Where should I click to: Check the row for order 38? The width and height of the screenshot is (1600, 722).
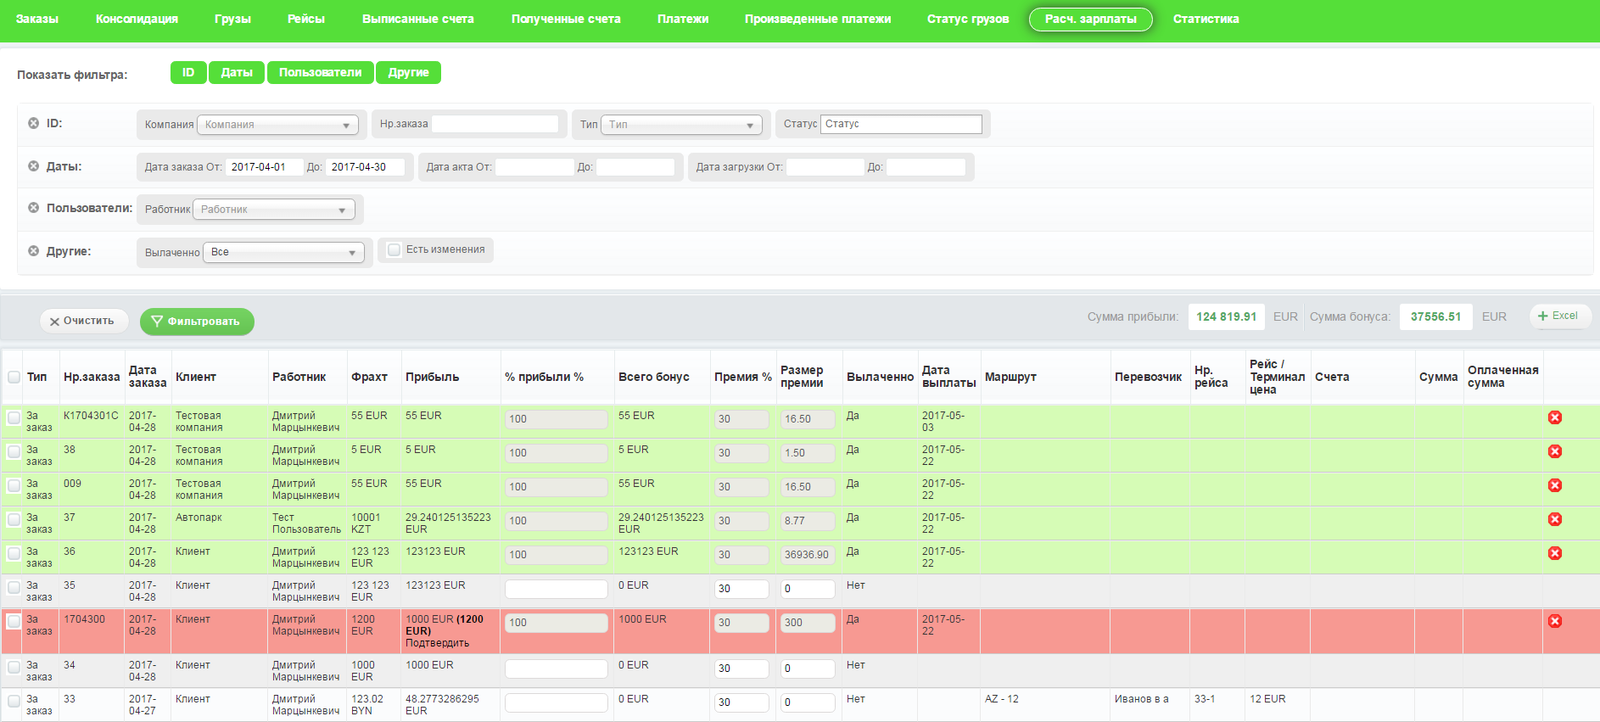14,452
